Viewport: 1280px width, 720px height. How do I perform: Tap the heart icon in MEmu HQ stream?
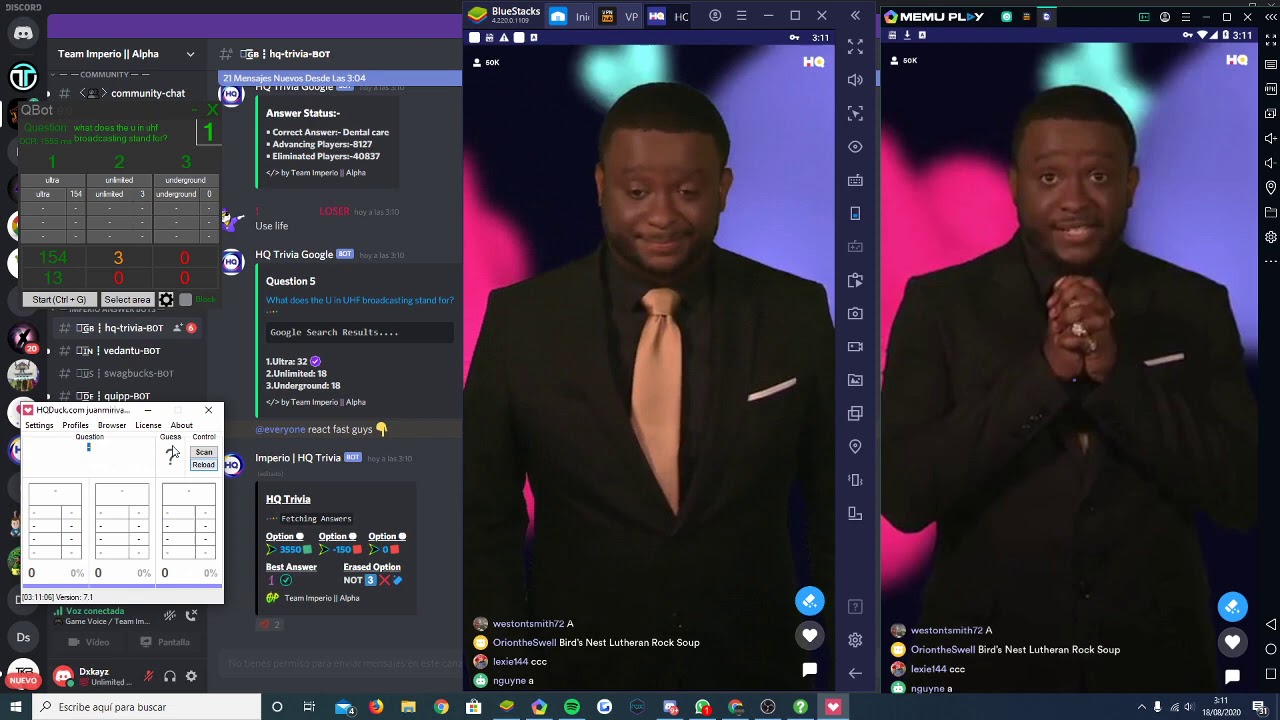point(1232,642)
